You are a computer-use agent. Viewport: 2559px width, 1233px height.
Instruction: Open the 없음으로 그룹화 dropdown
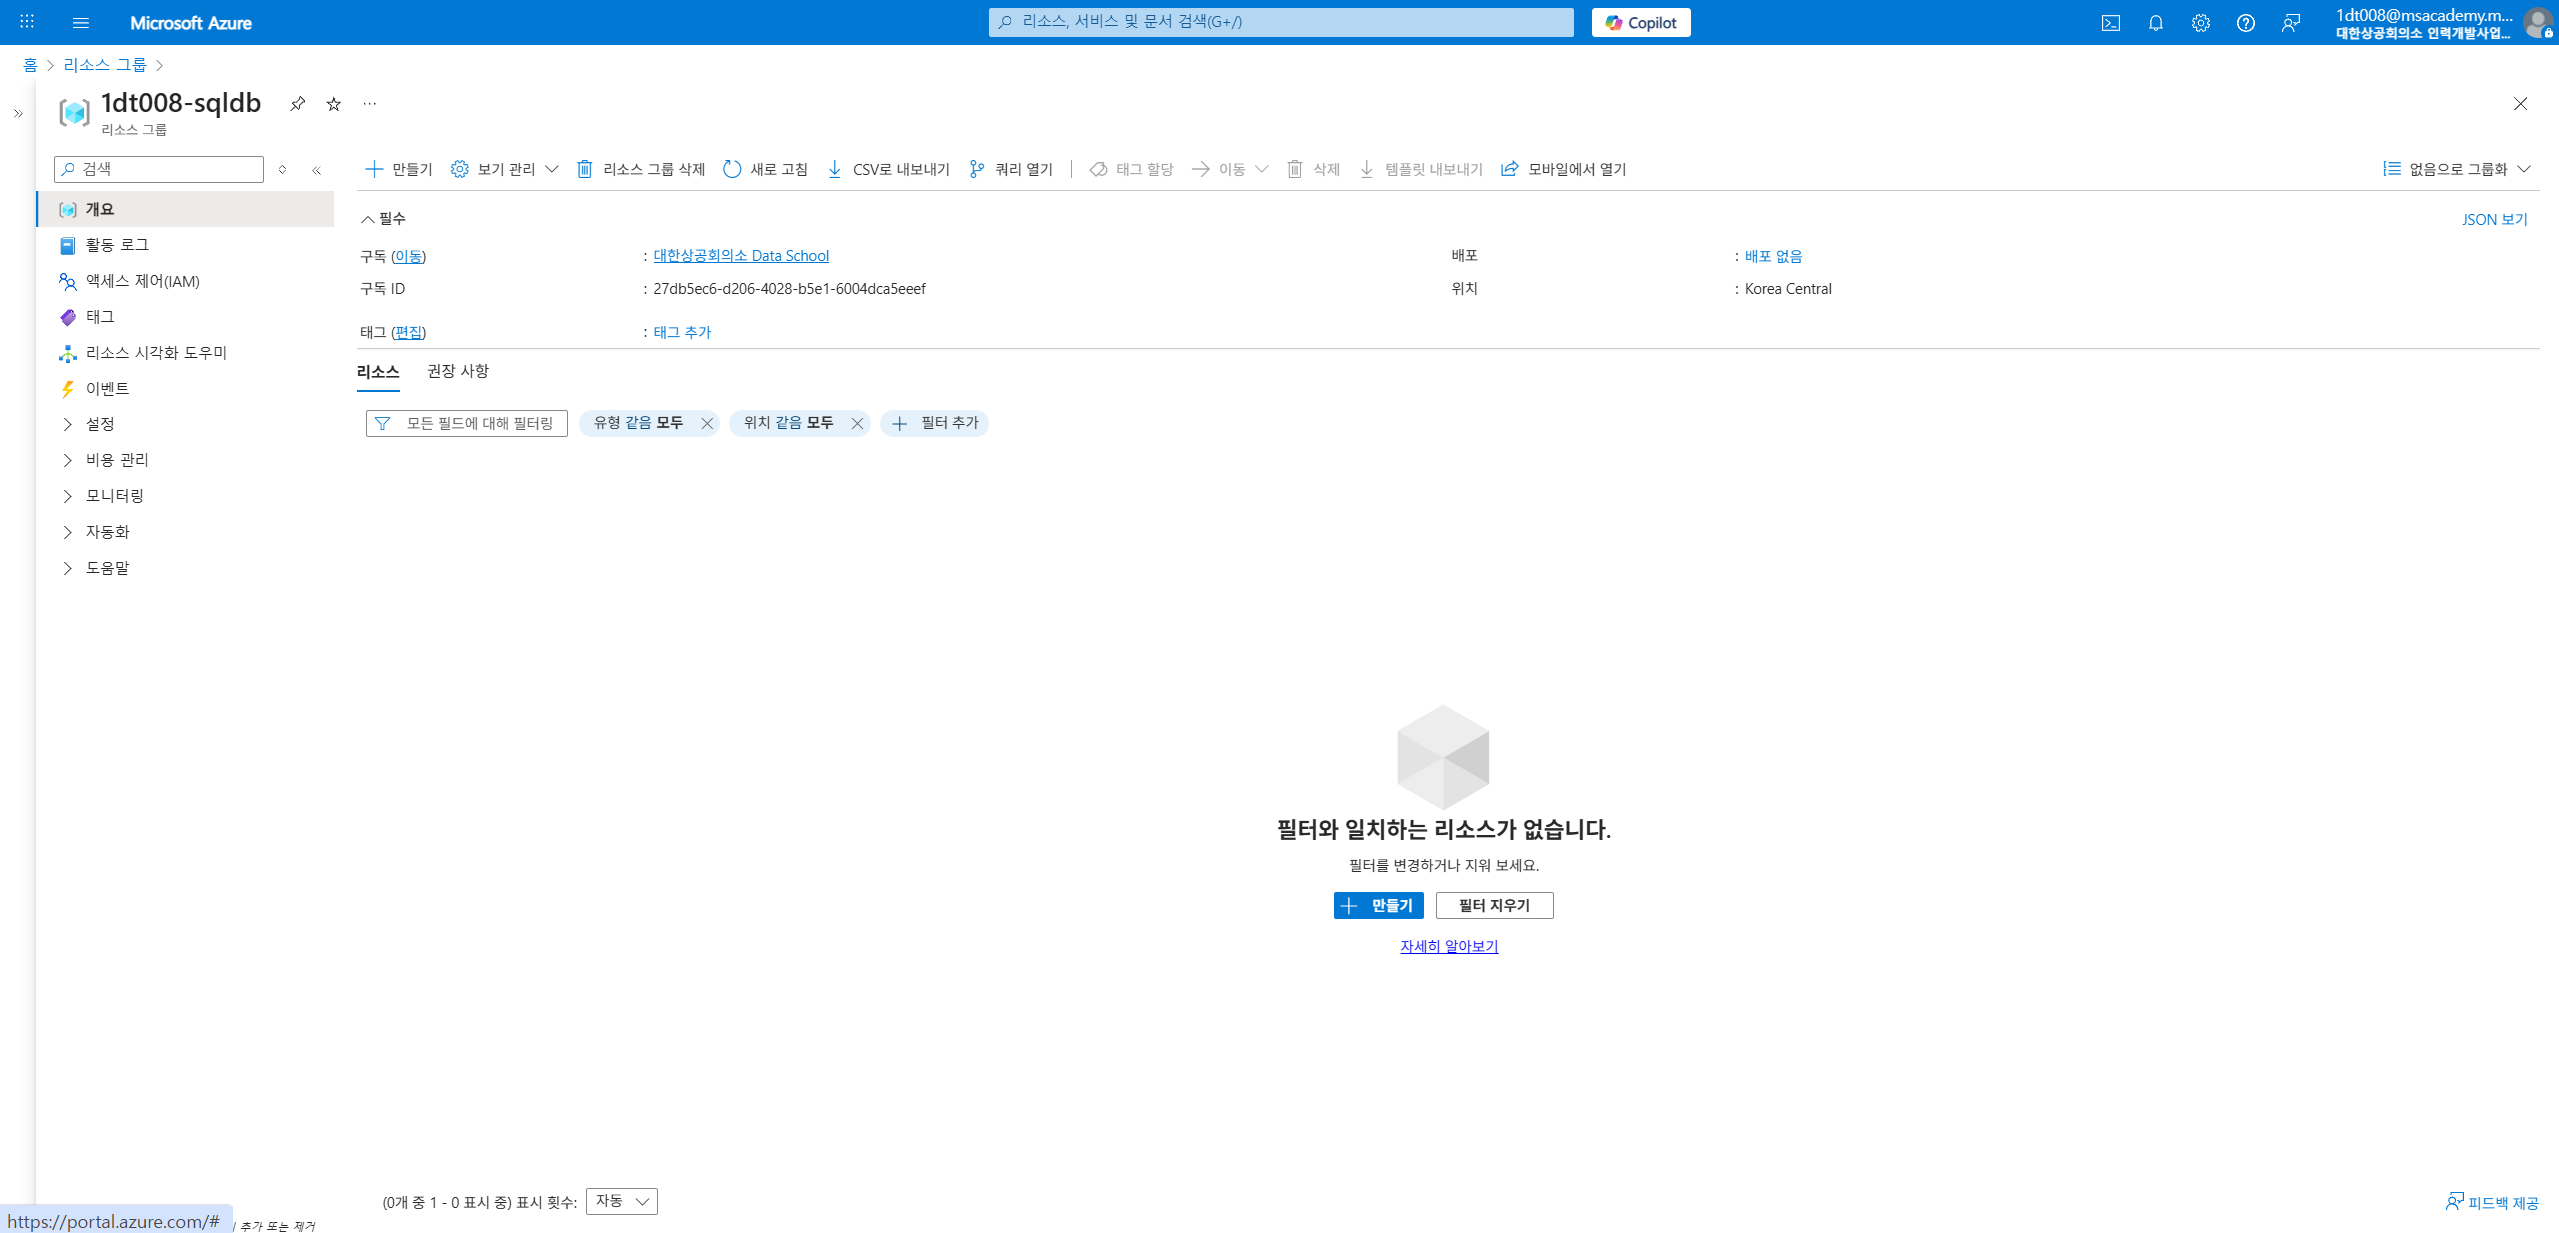(x=2456, y=169)
